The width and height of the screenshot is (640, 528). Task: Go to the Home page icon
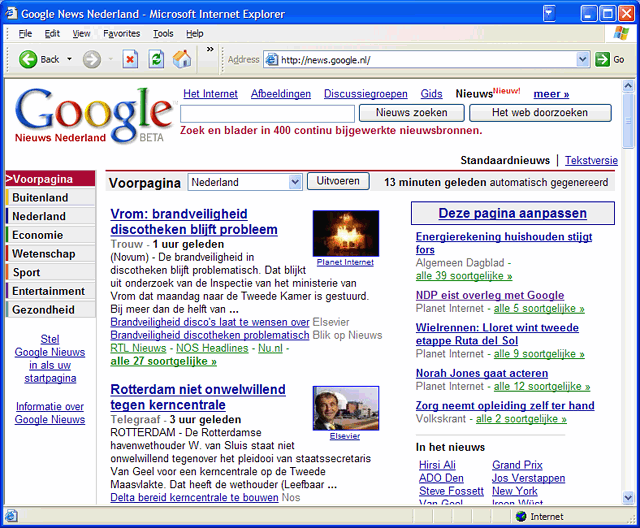[x=182, y=60]
